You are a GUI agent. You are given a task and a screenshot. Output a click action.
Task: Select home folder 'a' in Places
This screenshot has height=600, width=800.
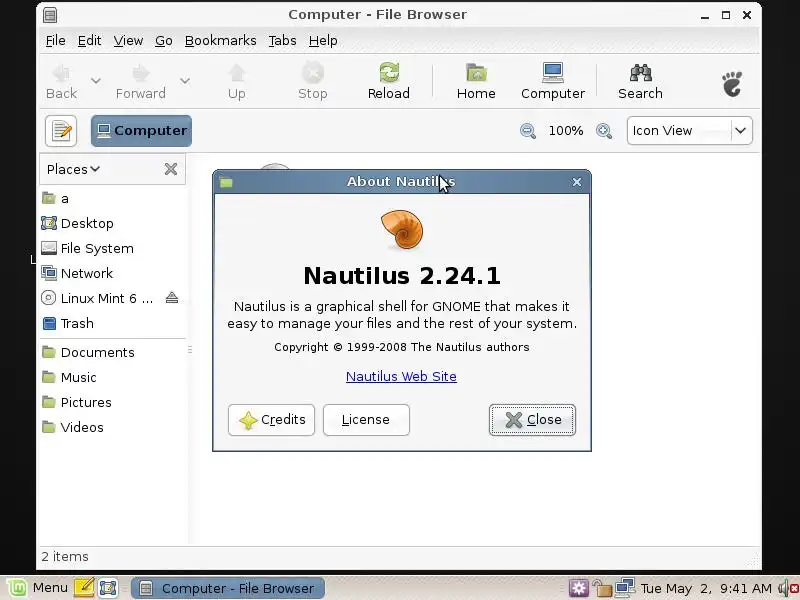[112, 198]
